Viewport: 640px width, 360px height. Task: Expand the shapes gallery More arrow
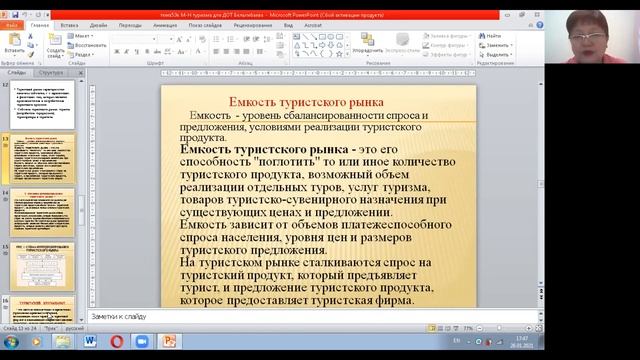pyautogui.click(x=347, y=54)
